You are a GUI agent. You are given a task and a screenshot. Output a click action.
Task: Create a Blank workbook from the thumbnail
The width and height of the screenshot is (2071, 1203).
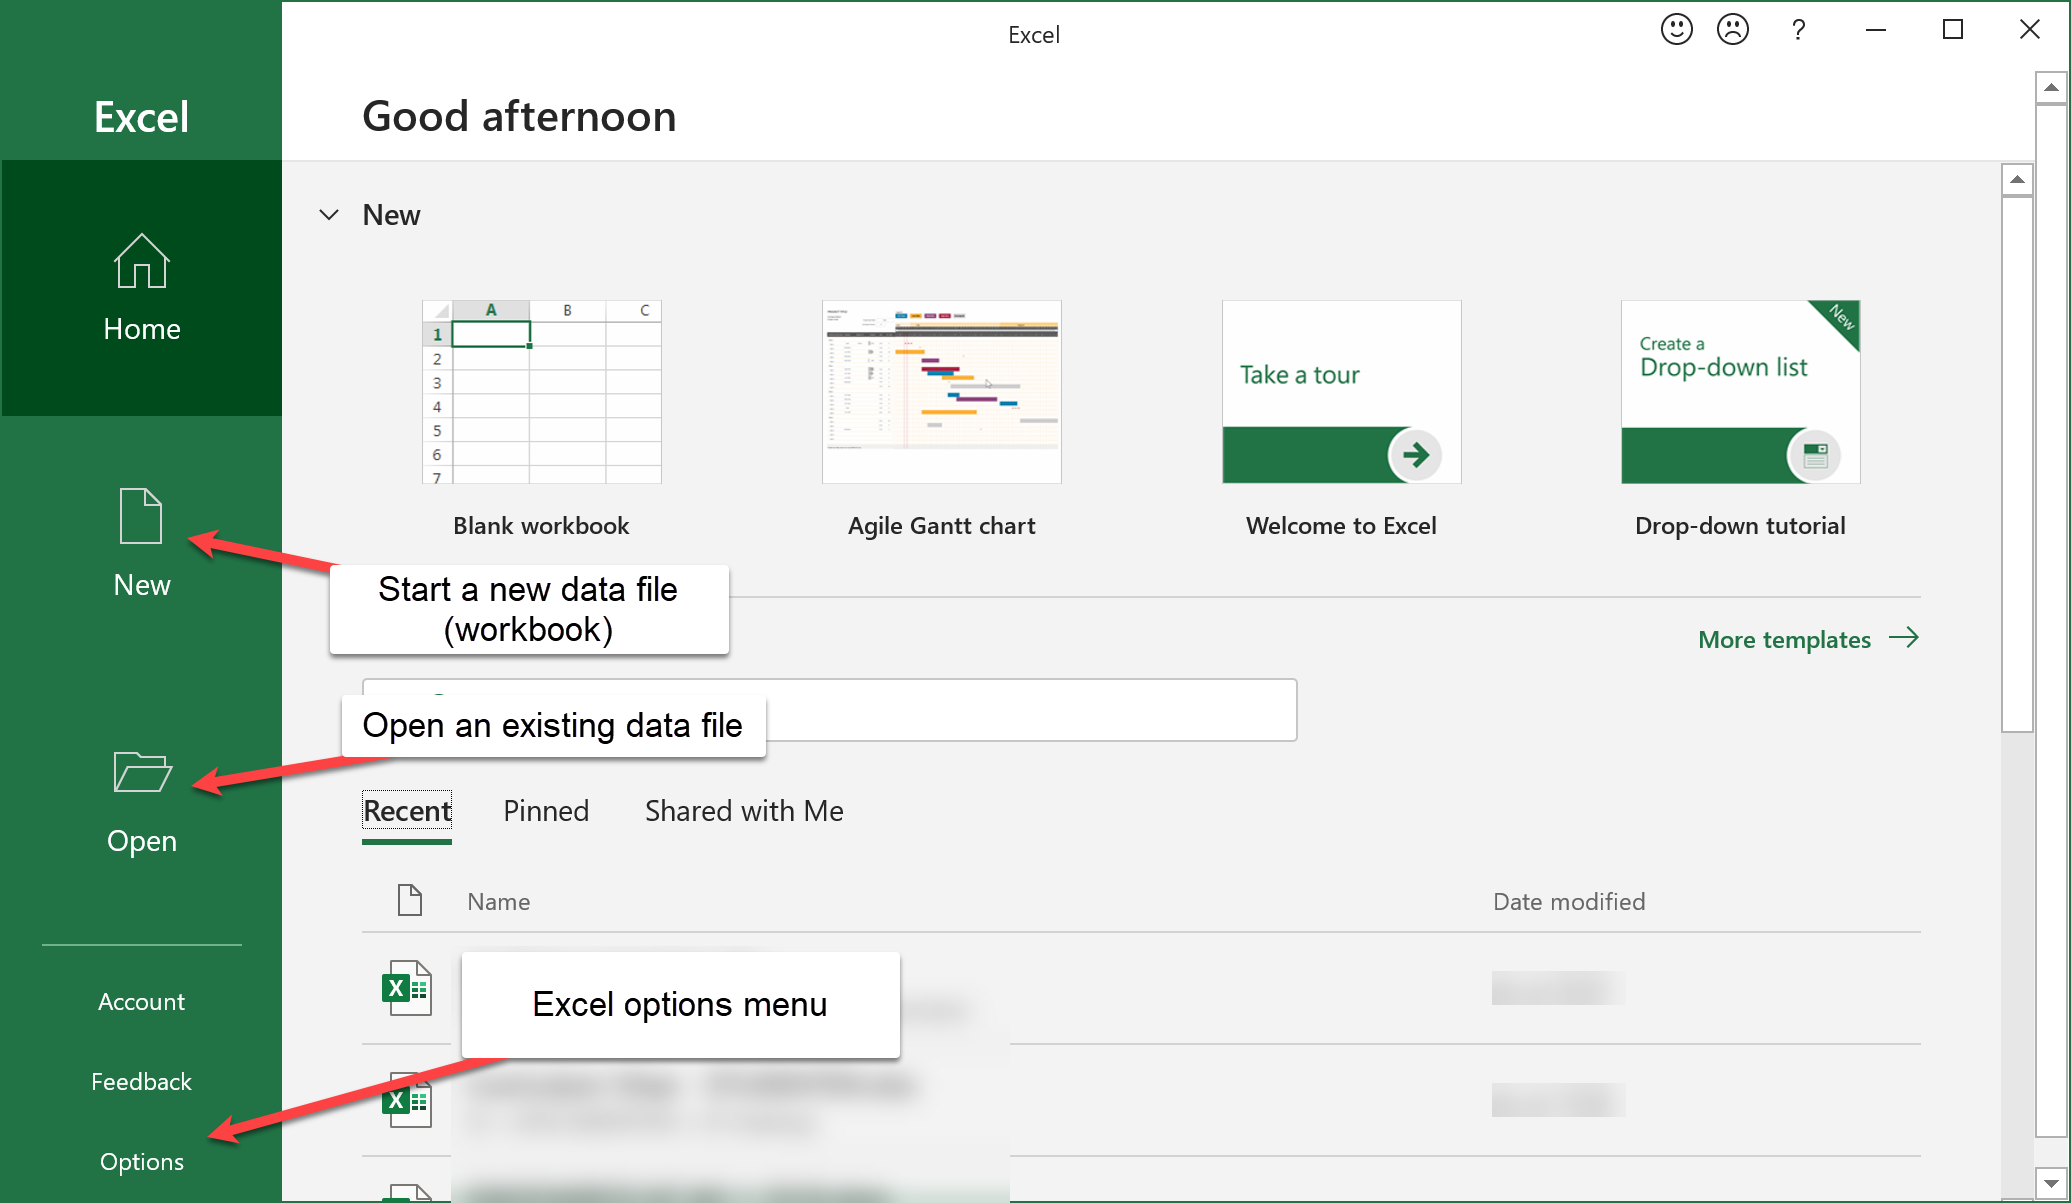coord(541,392)
